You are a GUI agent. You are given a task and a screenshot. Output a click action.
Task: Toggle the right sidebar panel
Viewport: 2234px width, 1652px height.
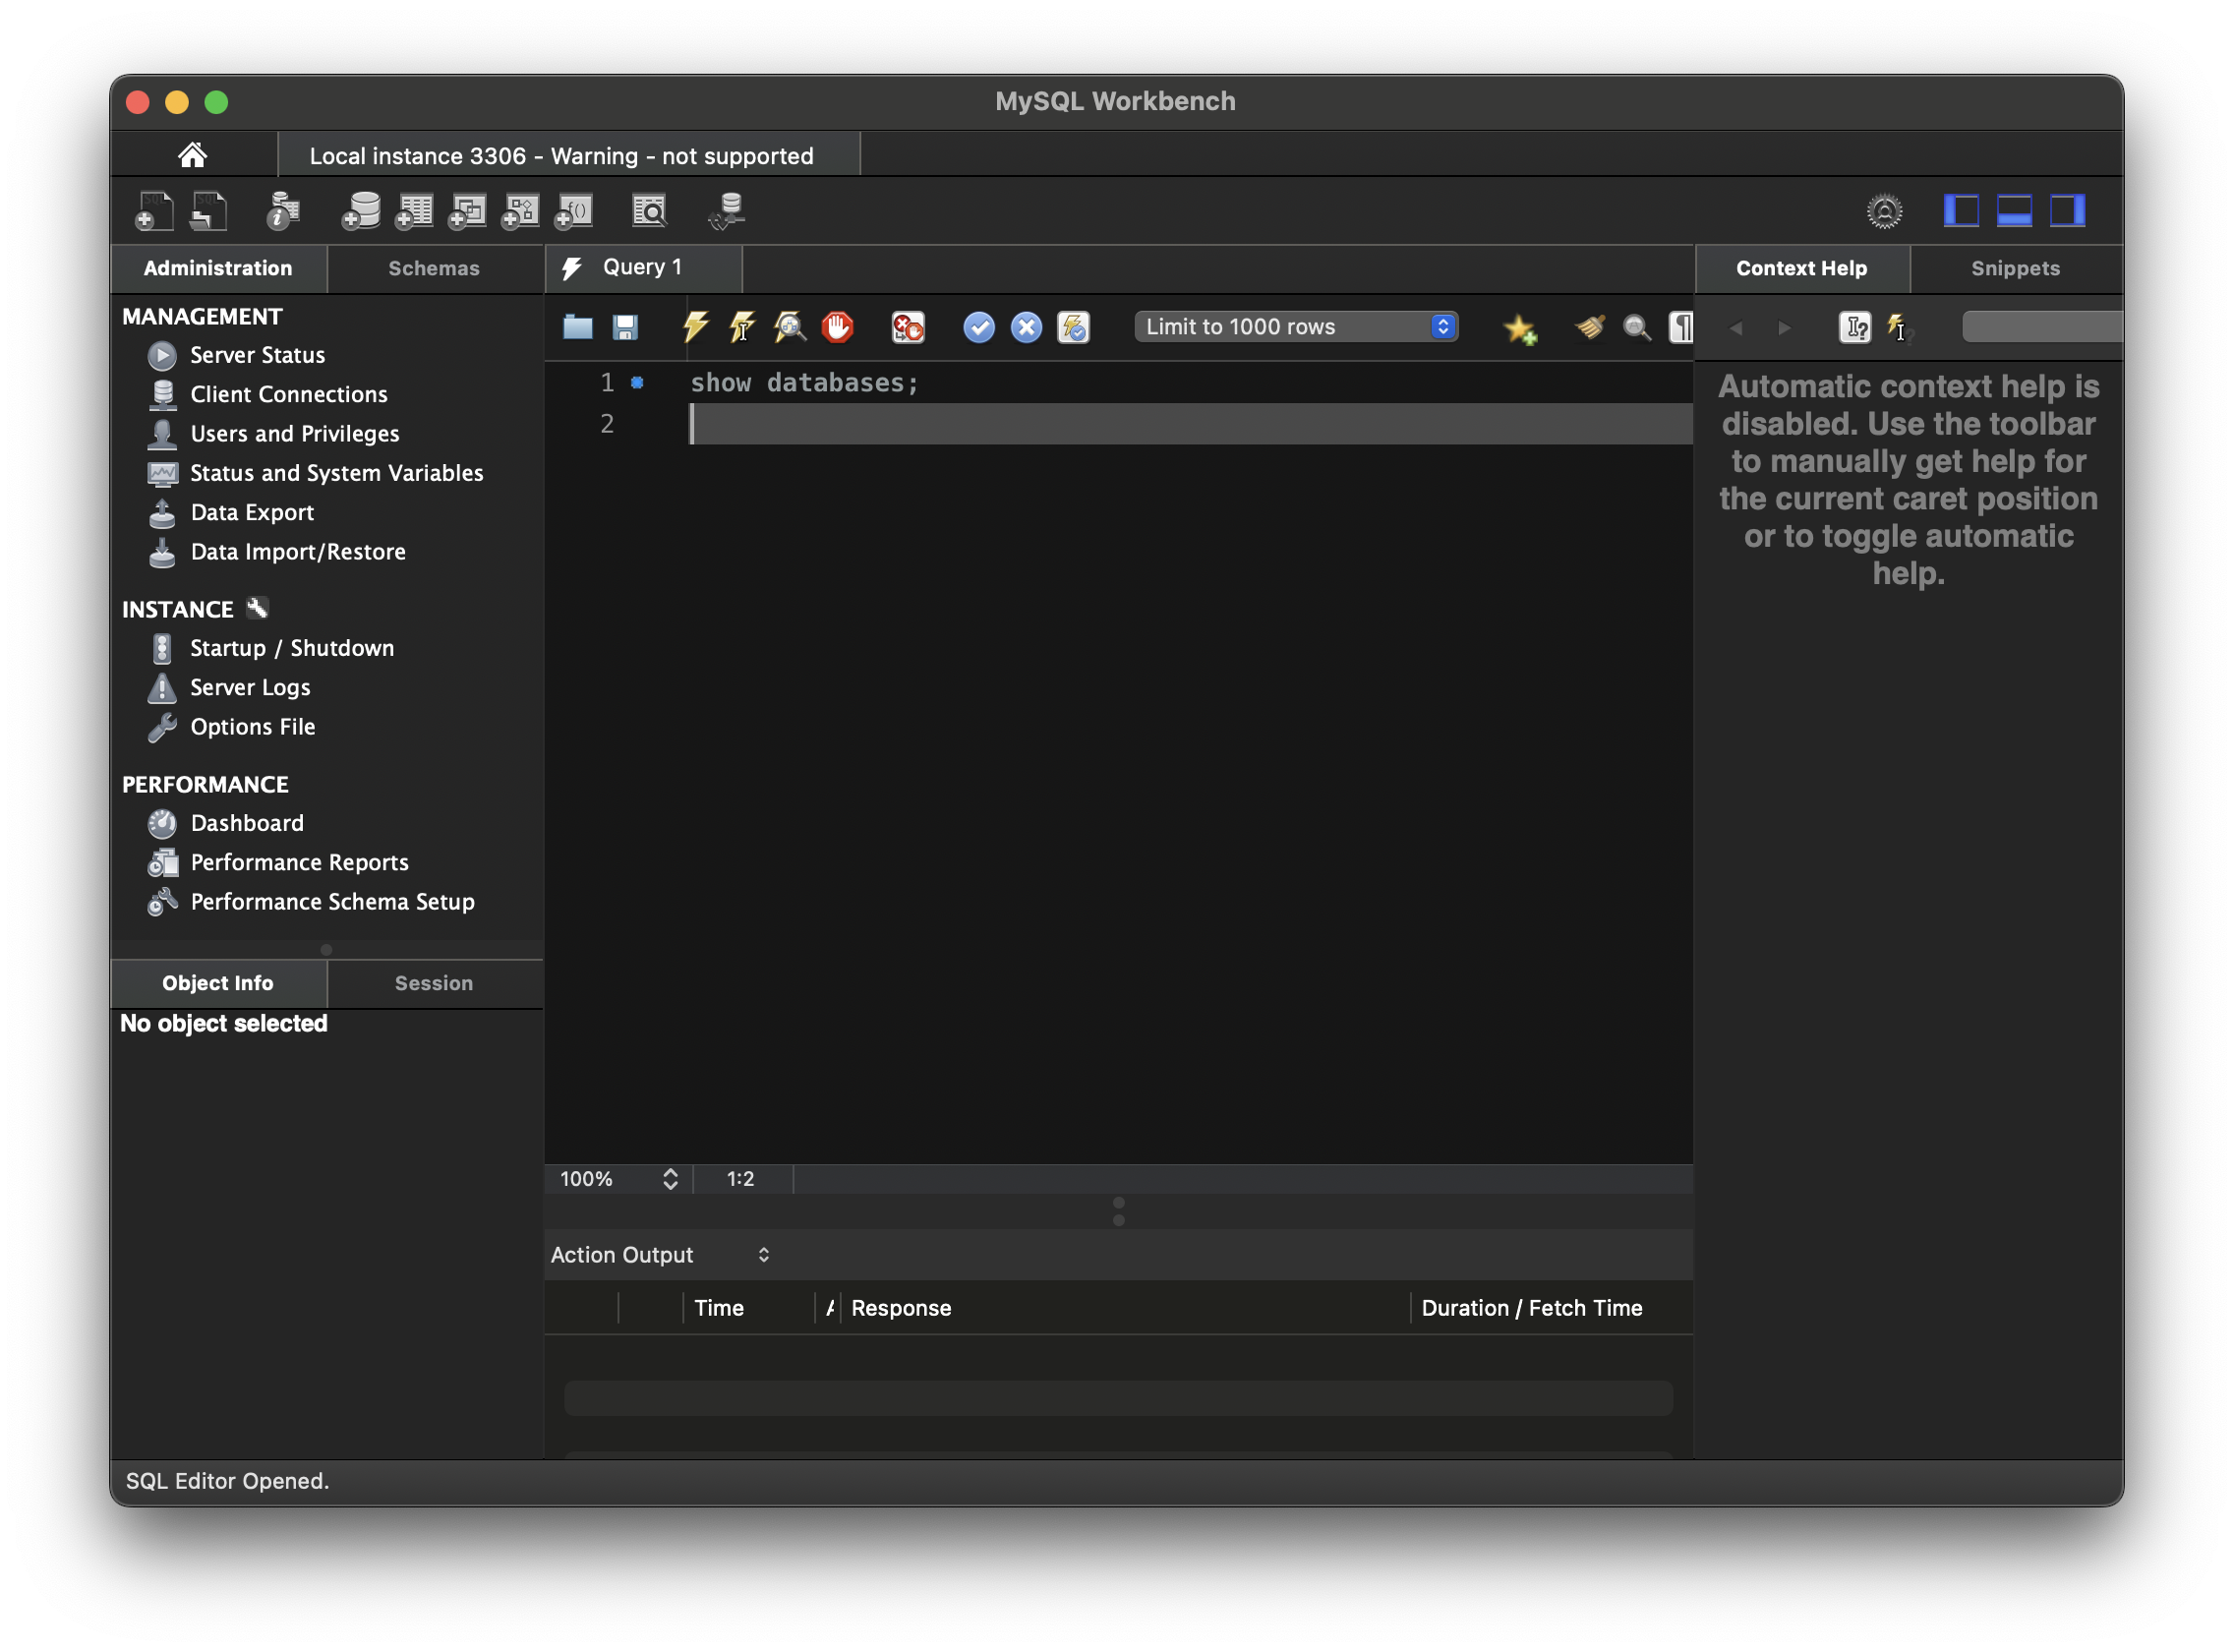pyautogui.click(x=2067, y=211)
